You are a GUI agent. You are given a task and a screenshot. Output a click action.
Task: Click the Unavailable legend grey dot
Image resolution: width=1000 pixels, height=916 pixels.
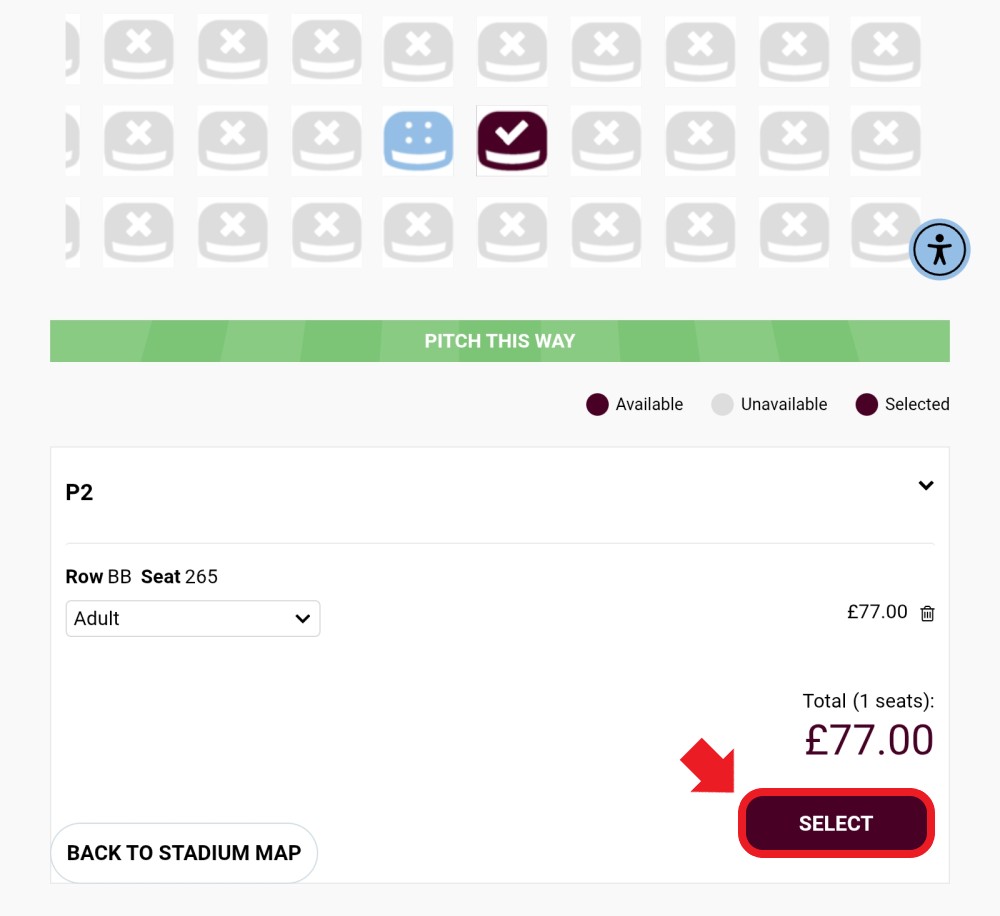(x=722, y=404)
